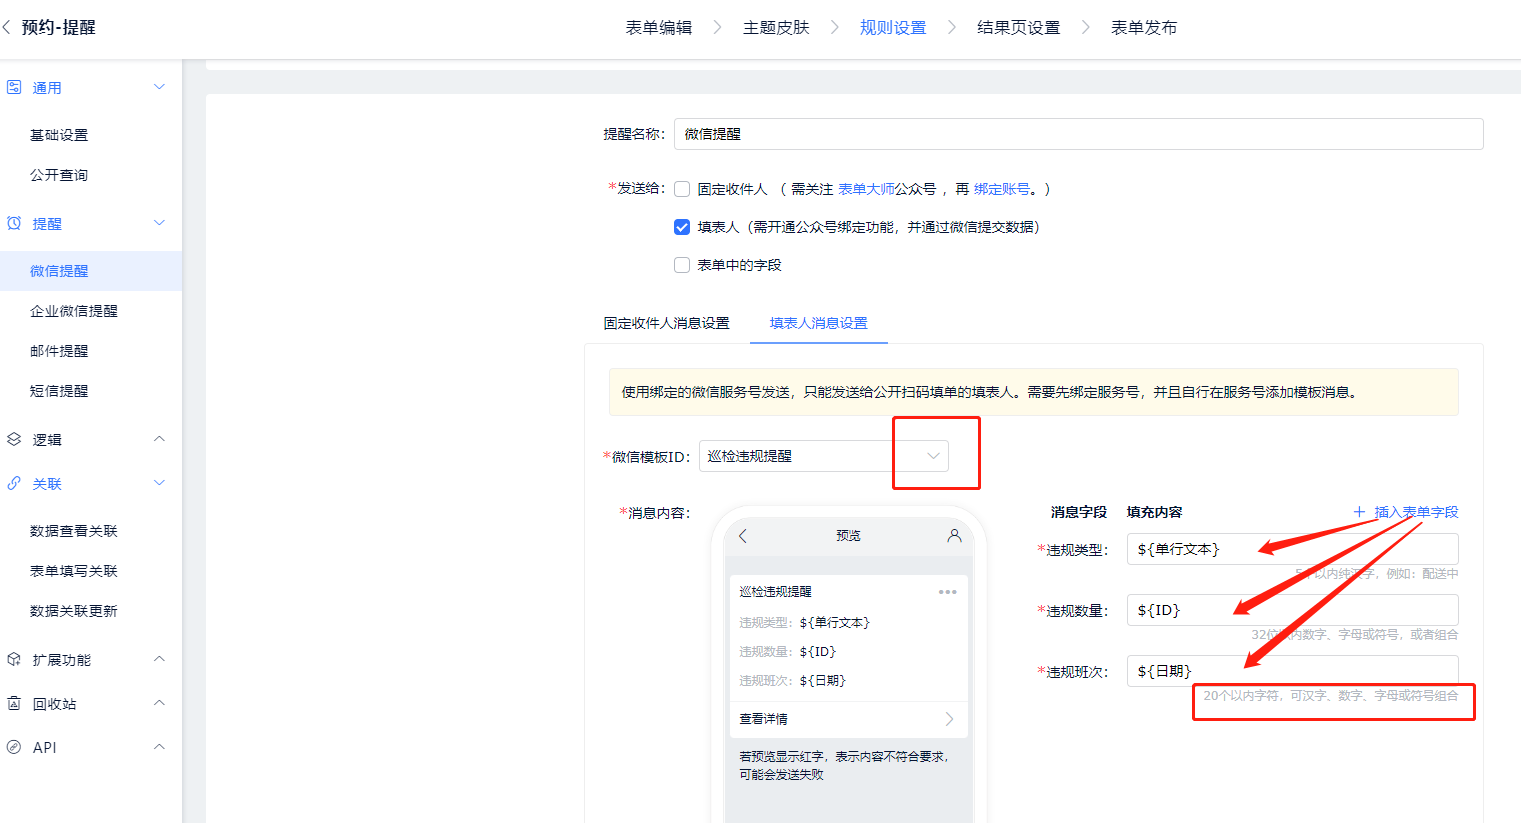Click the API compass icon in sidebar
Viewport: 1521px width, 823px height.
pos(14,748)
